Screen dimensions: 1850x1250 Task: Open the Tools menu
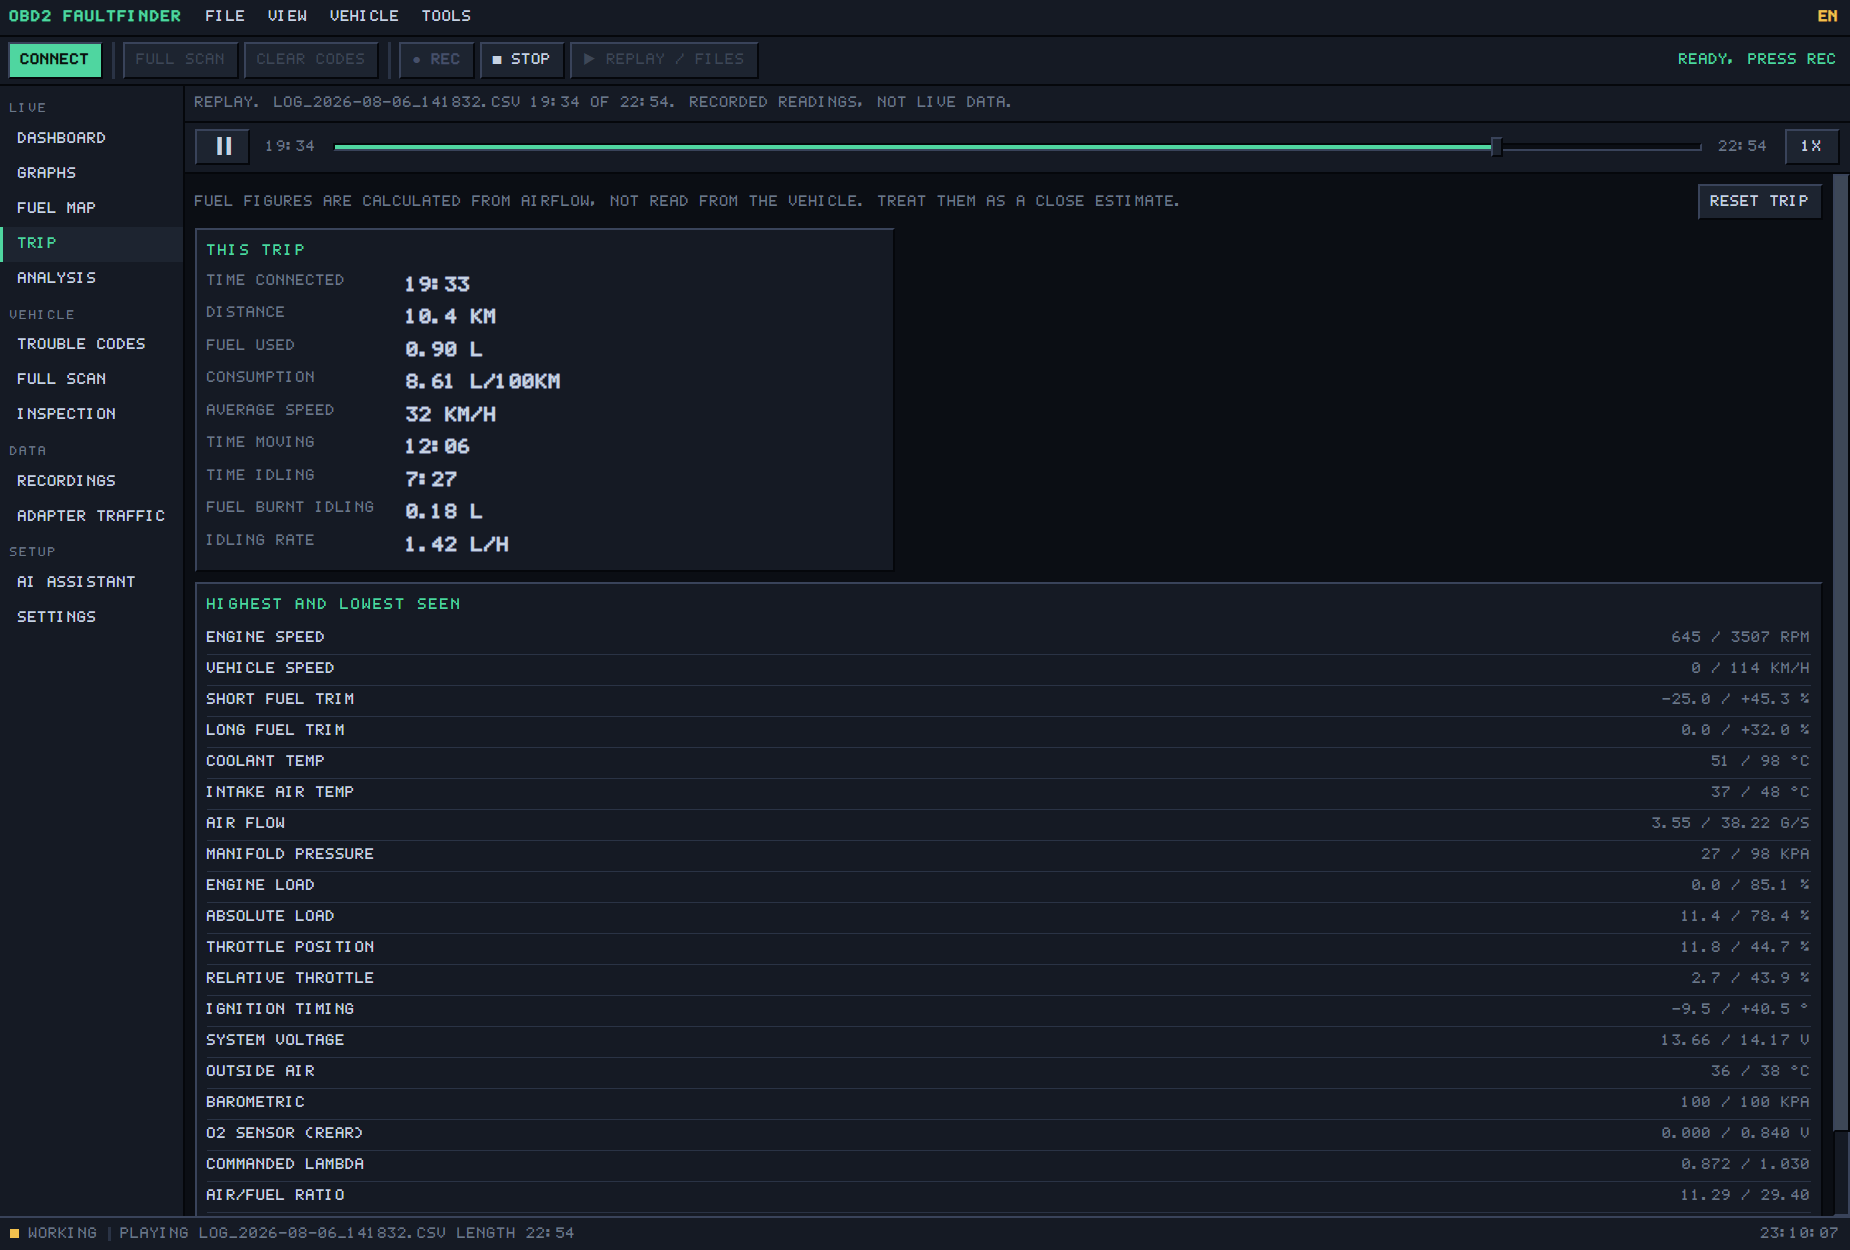click(x=446, y=16)
